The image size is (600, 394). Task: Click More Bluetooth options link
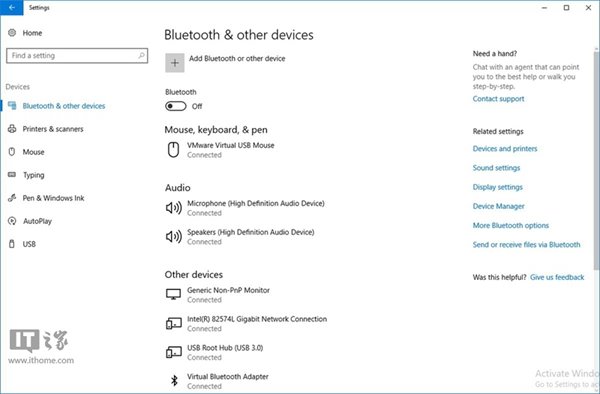510,225
